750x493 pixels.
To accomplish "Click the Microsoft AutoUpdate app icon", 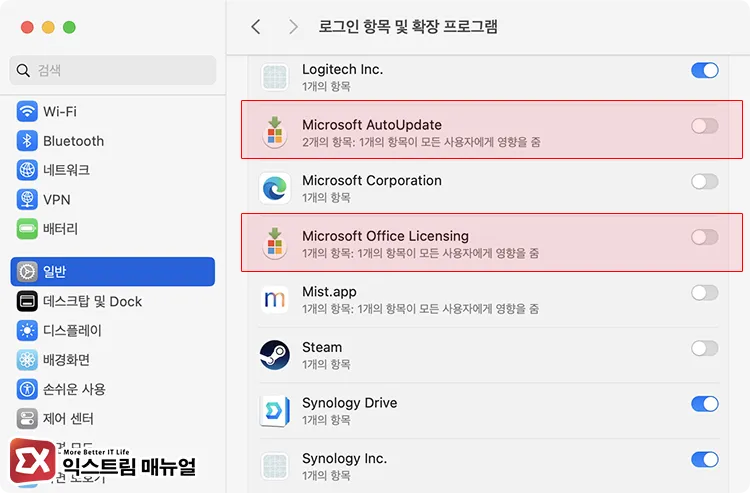I will tap(275, 132).
